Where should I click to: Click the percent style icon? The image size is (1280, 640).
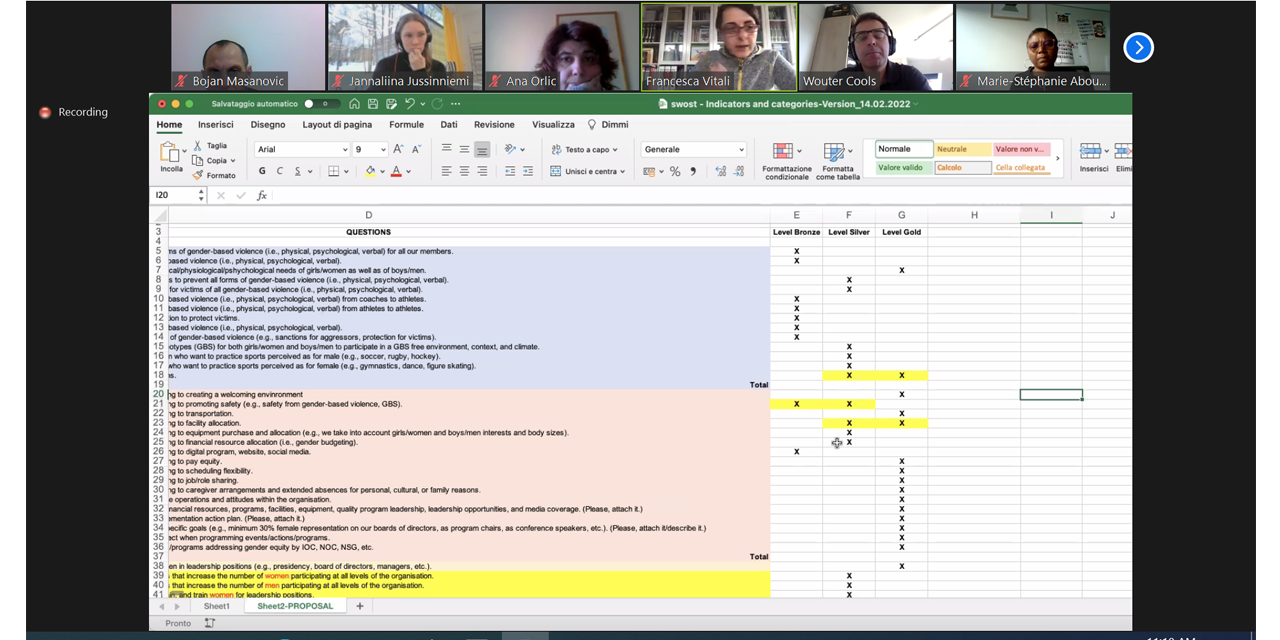click(x=675, y=172)
